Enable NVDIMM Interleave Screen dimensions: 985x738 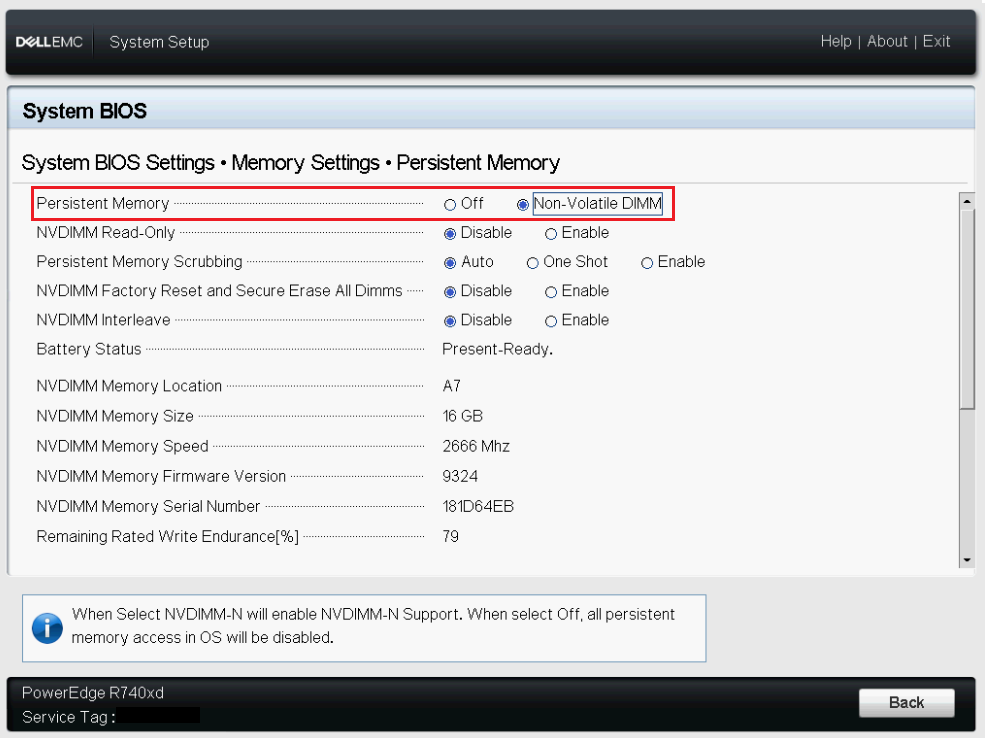(x=551, y=321)
